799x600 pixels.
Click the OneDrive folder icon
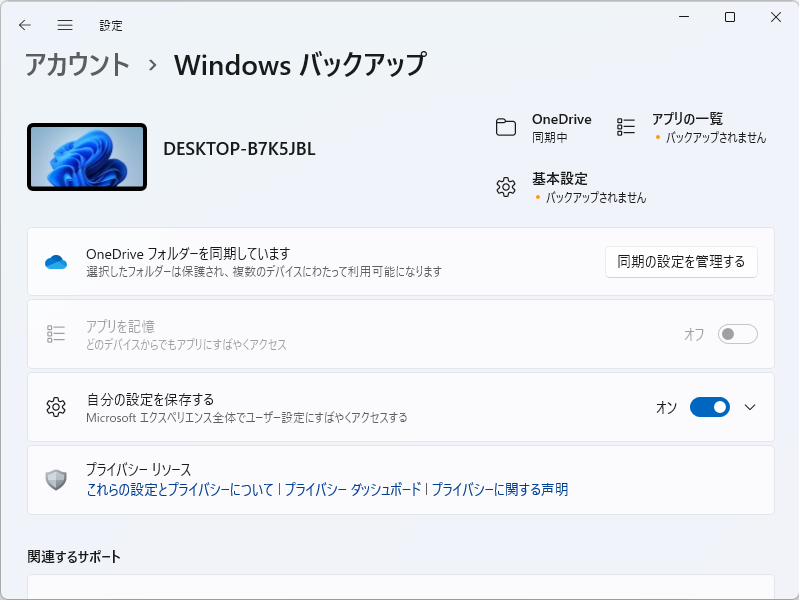[505, 127]
